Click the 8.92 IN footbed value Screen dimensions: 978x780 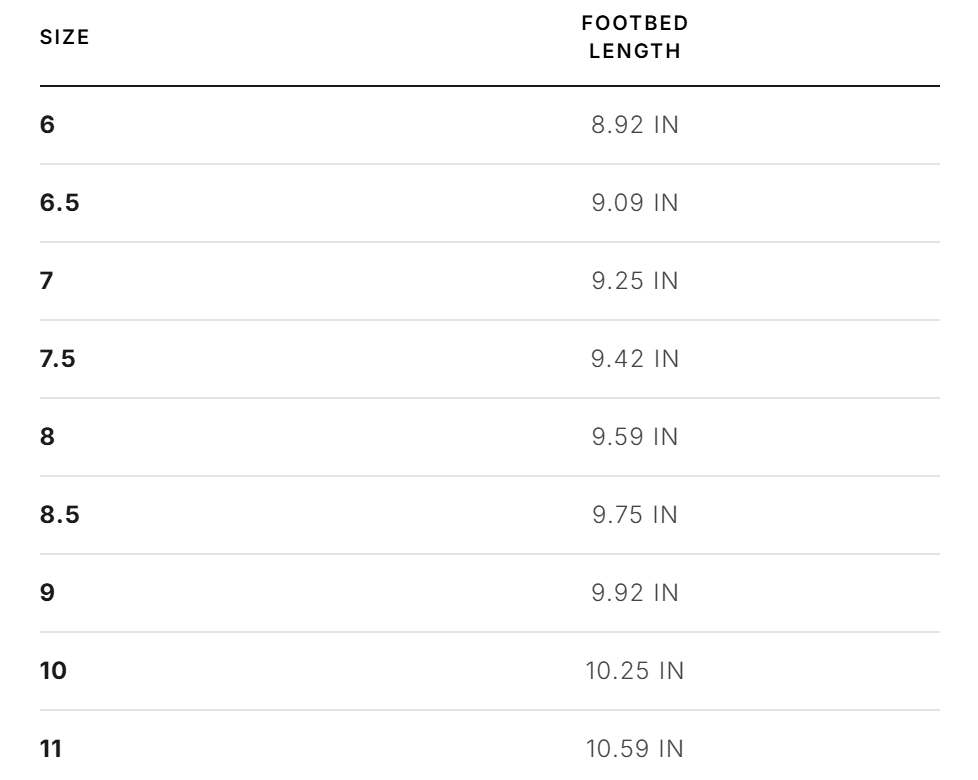[x=635, y=125]
